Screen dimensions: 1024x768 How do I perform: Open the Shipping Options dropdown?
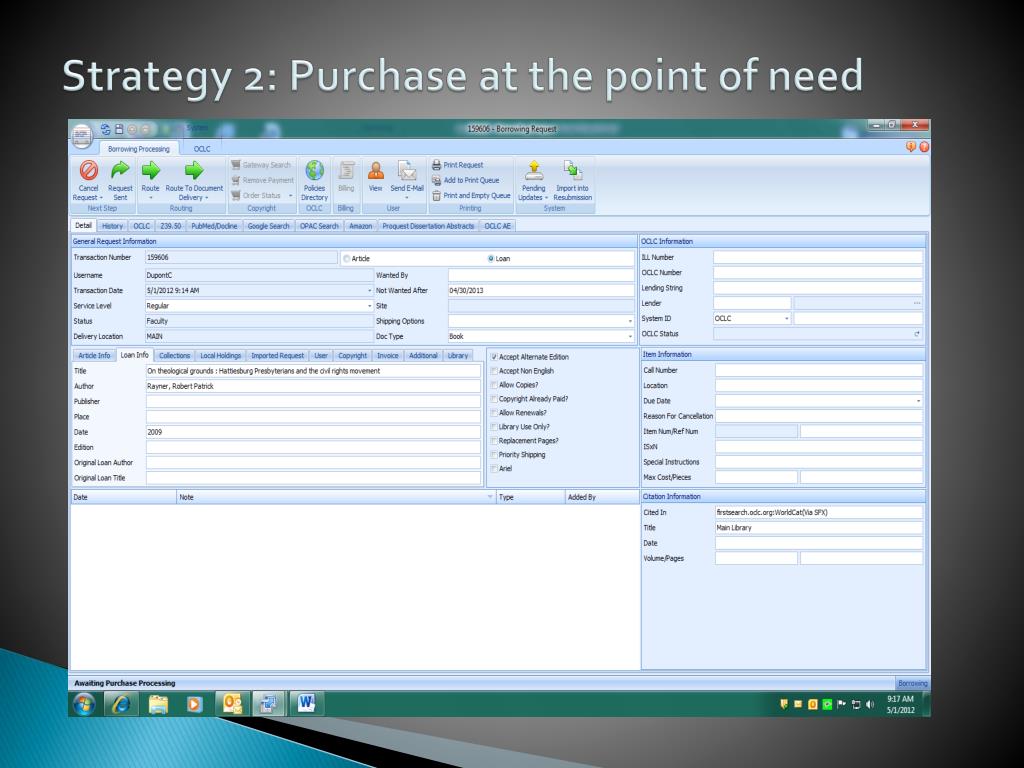(630, 321)
